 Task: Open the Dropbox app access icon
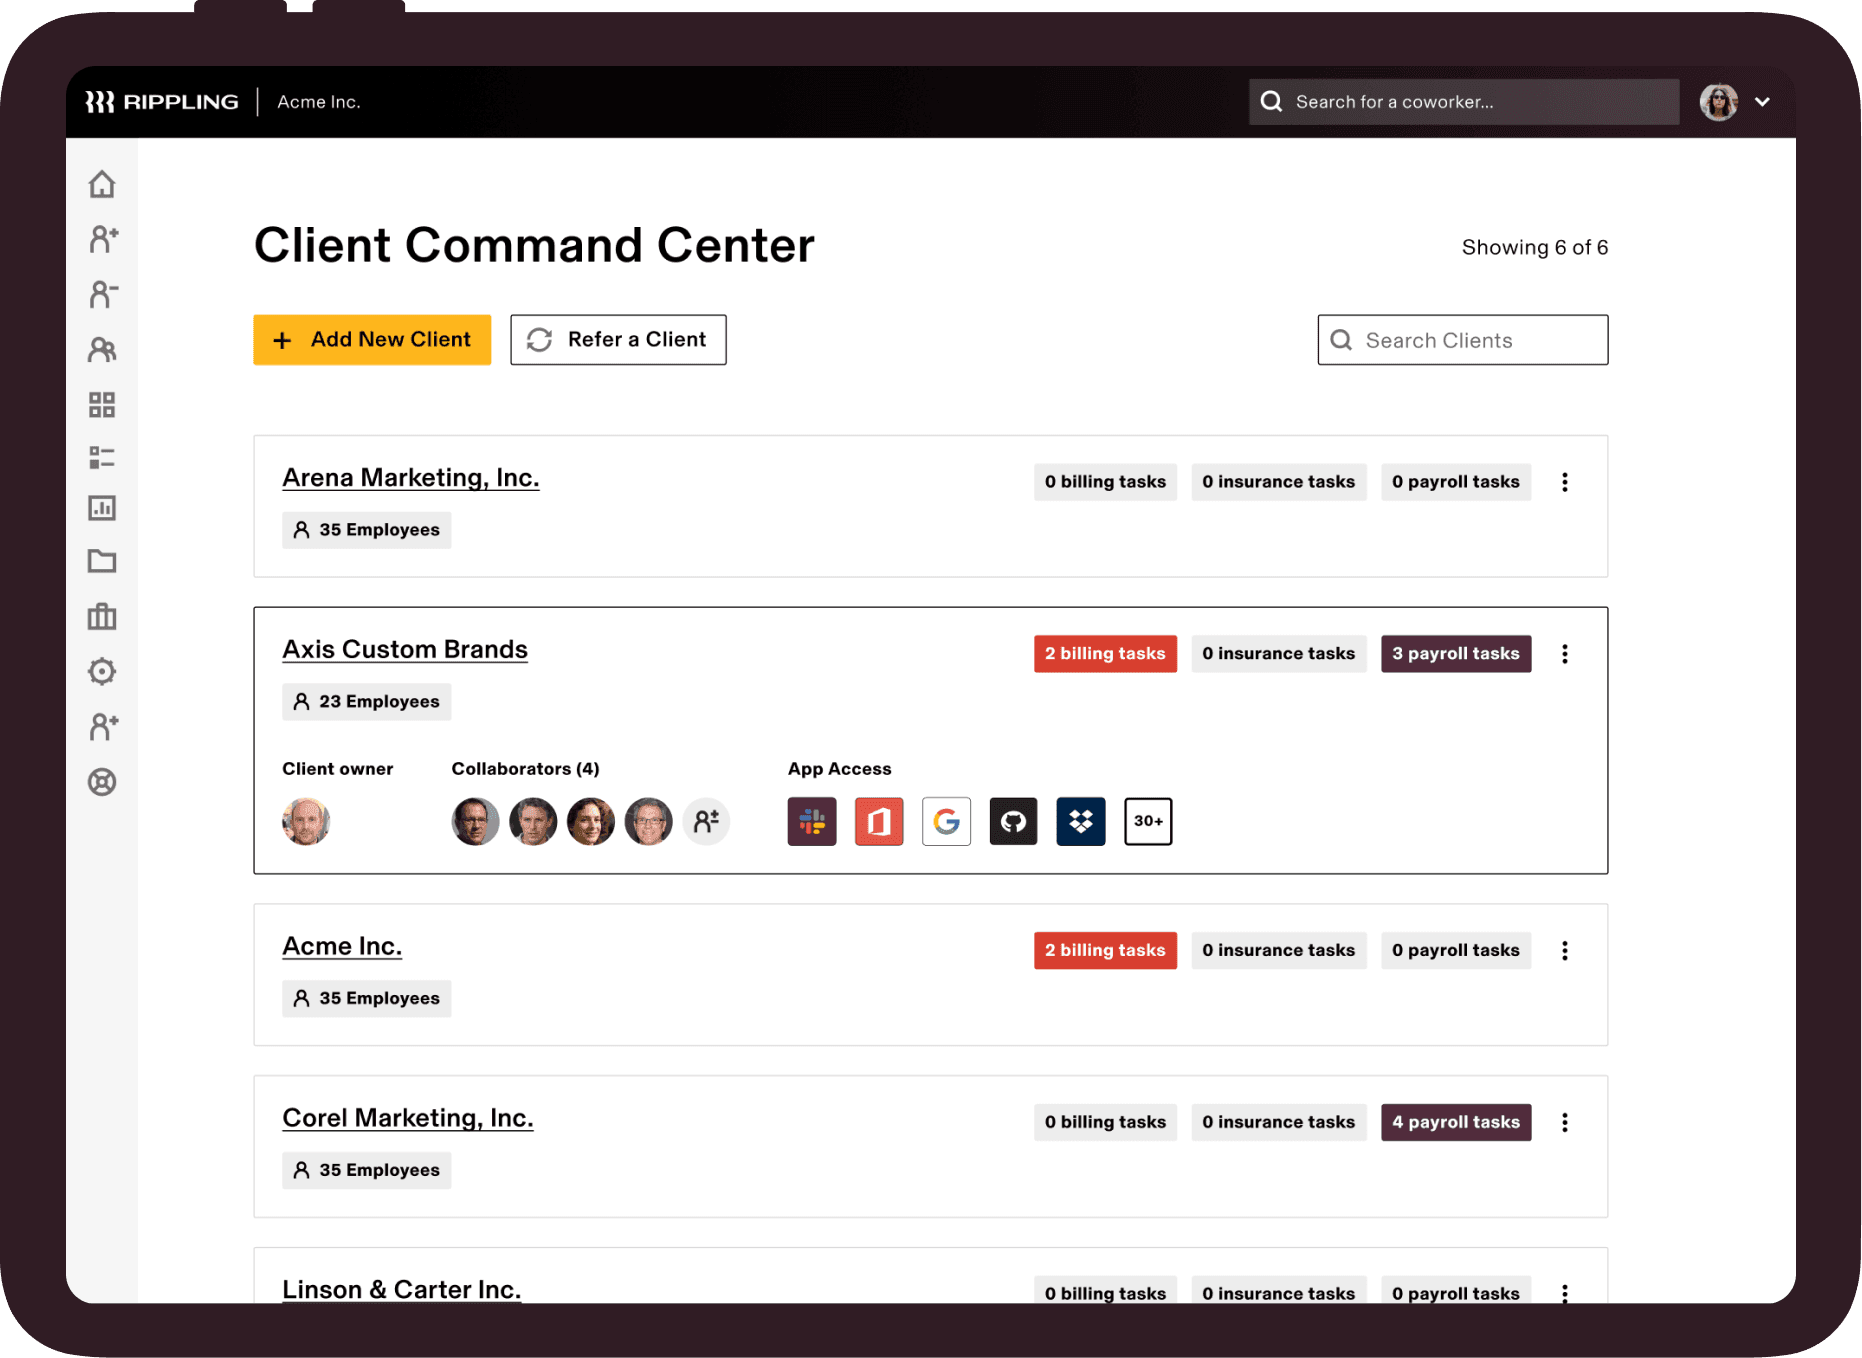1080,821
